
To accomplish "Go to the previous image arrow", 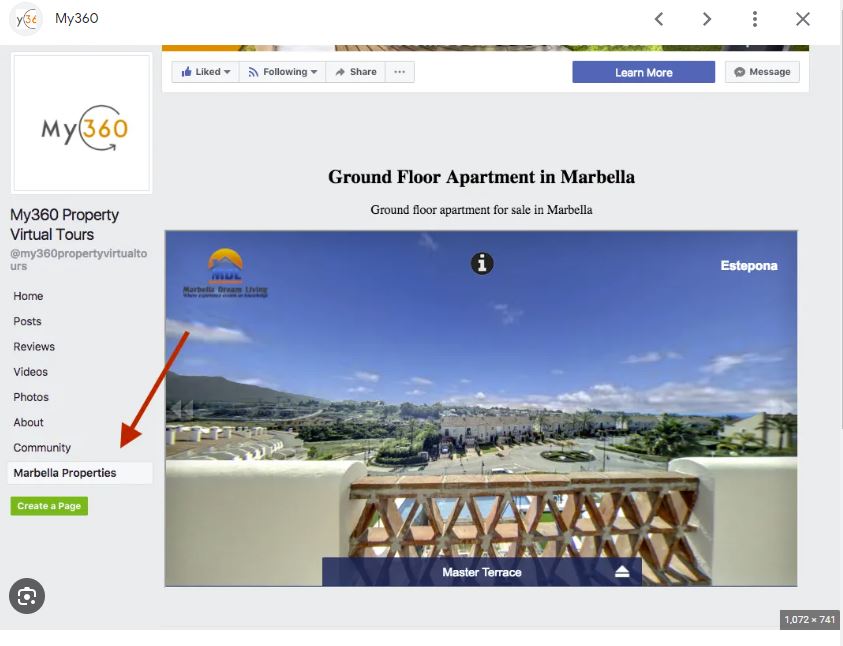I will coord(659,19).
